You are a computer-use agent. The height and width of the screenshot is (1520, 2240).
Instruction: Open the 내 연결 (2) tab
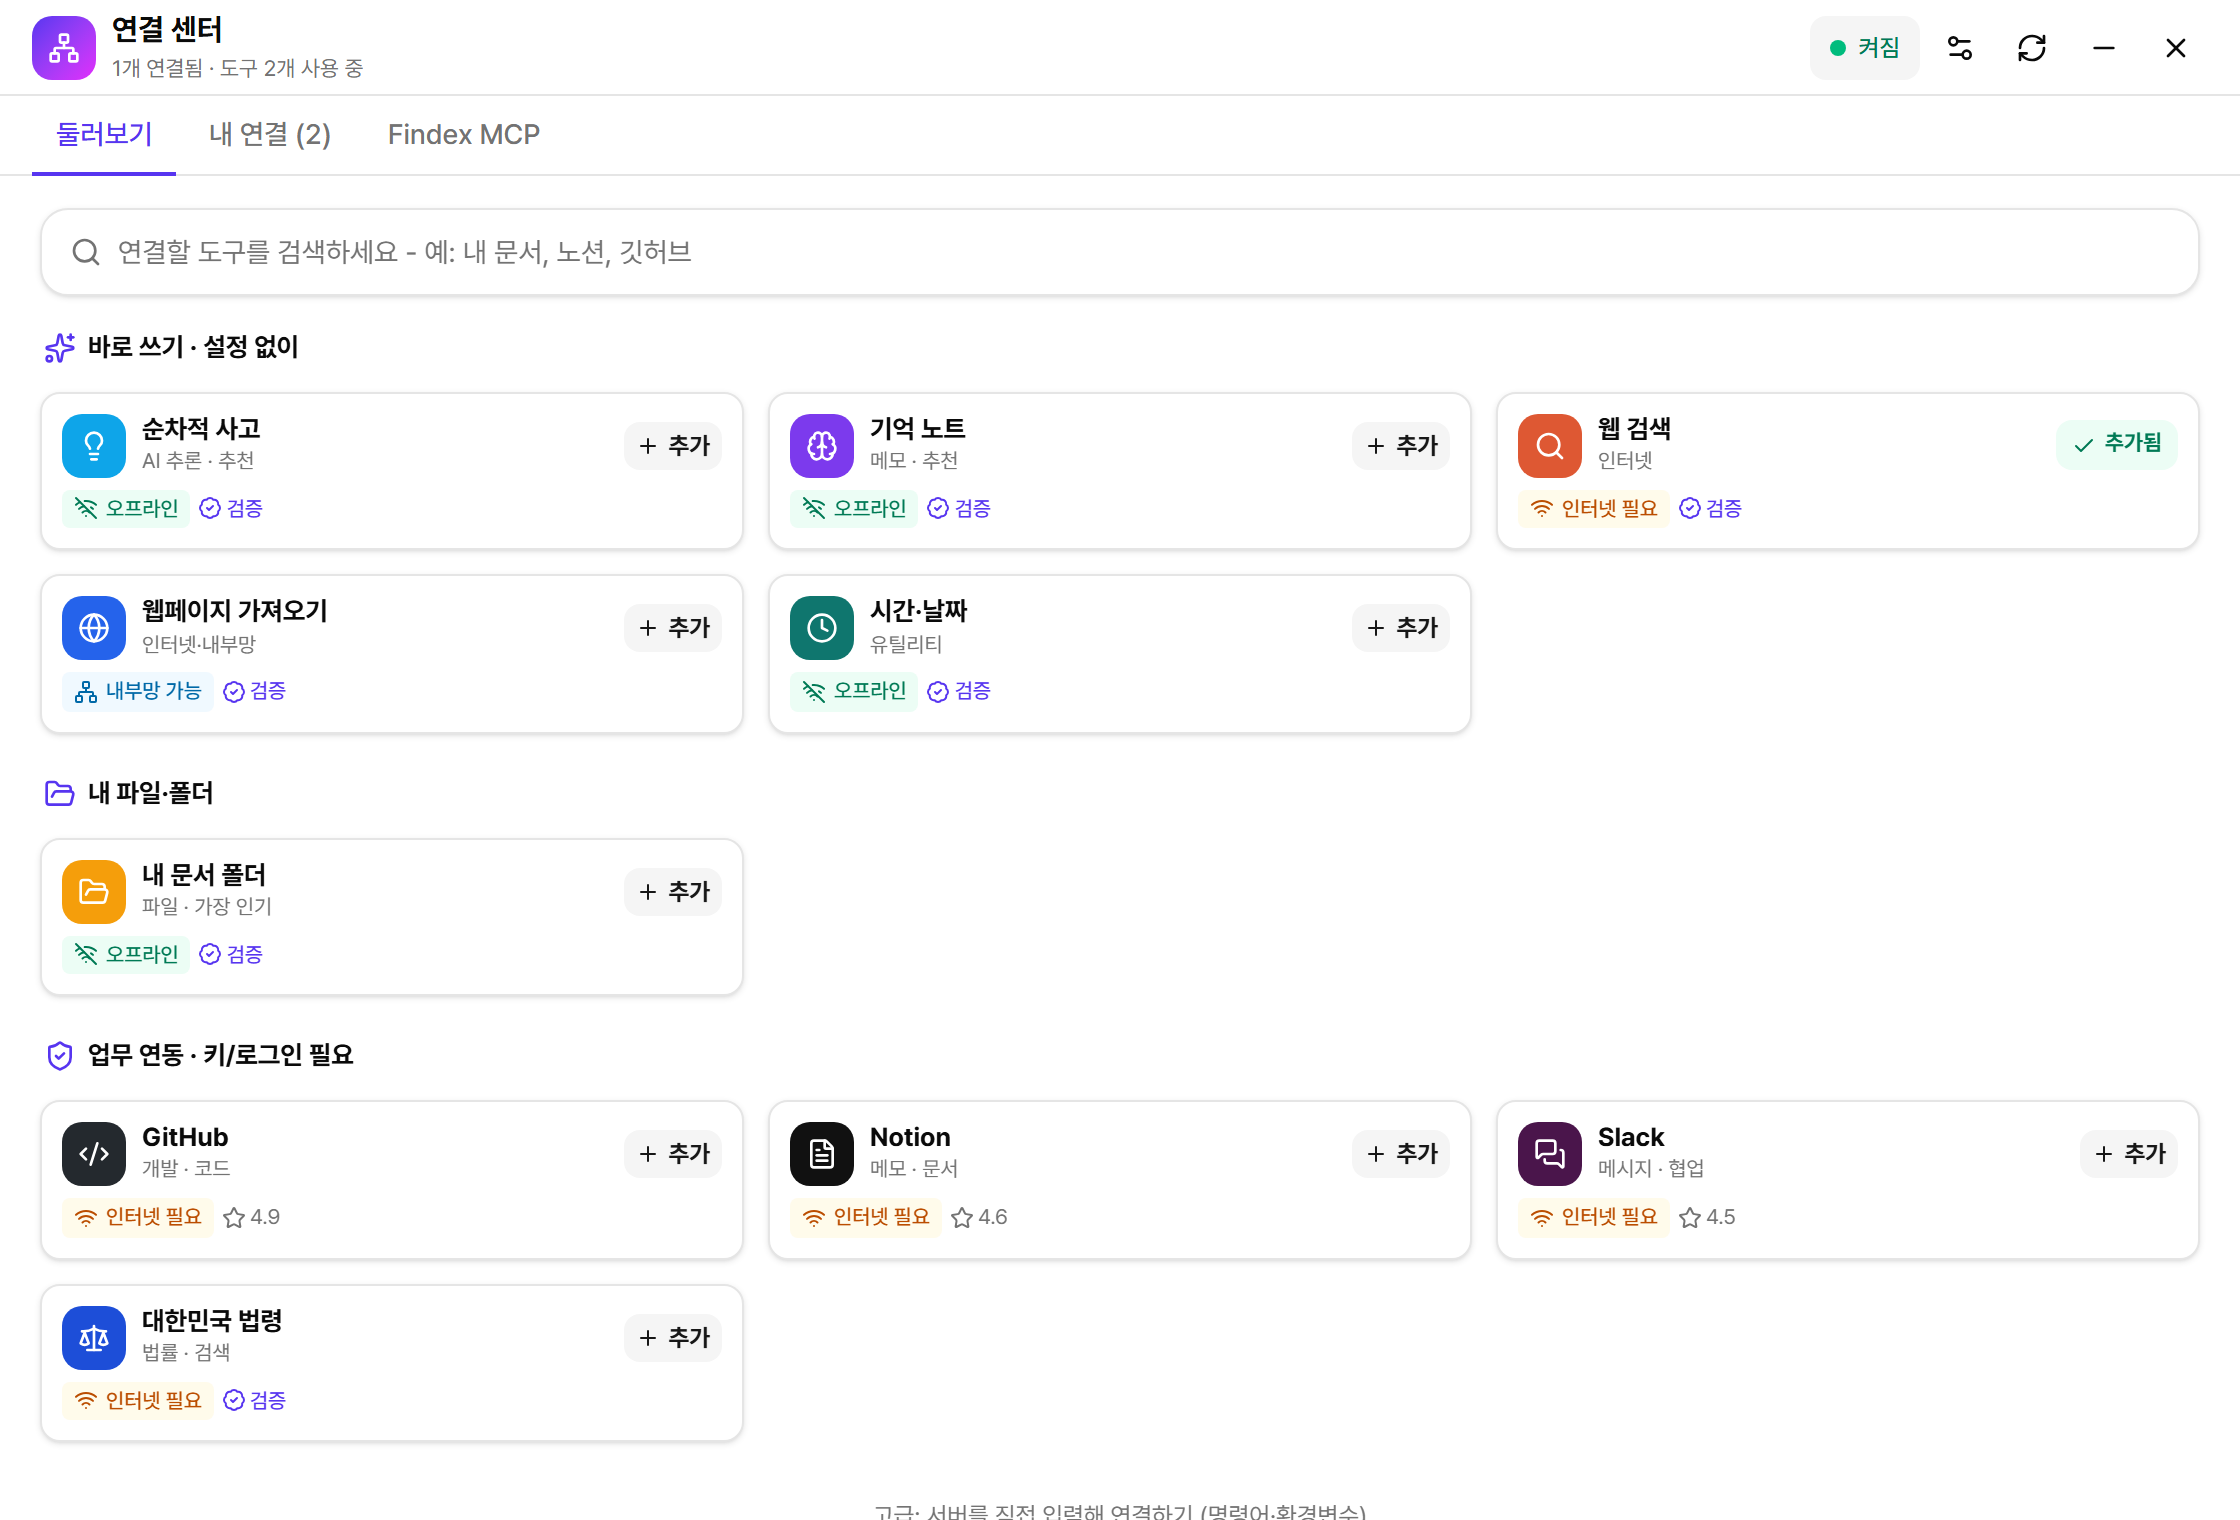pos(270,134)
